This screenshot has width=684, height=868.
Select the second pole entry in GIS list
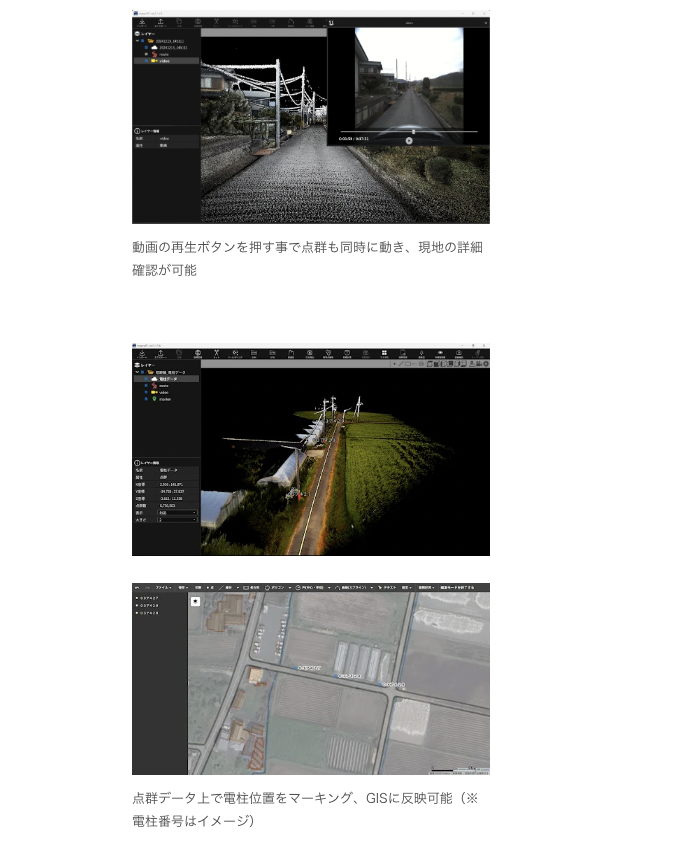tap(148, 606)
